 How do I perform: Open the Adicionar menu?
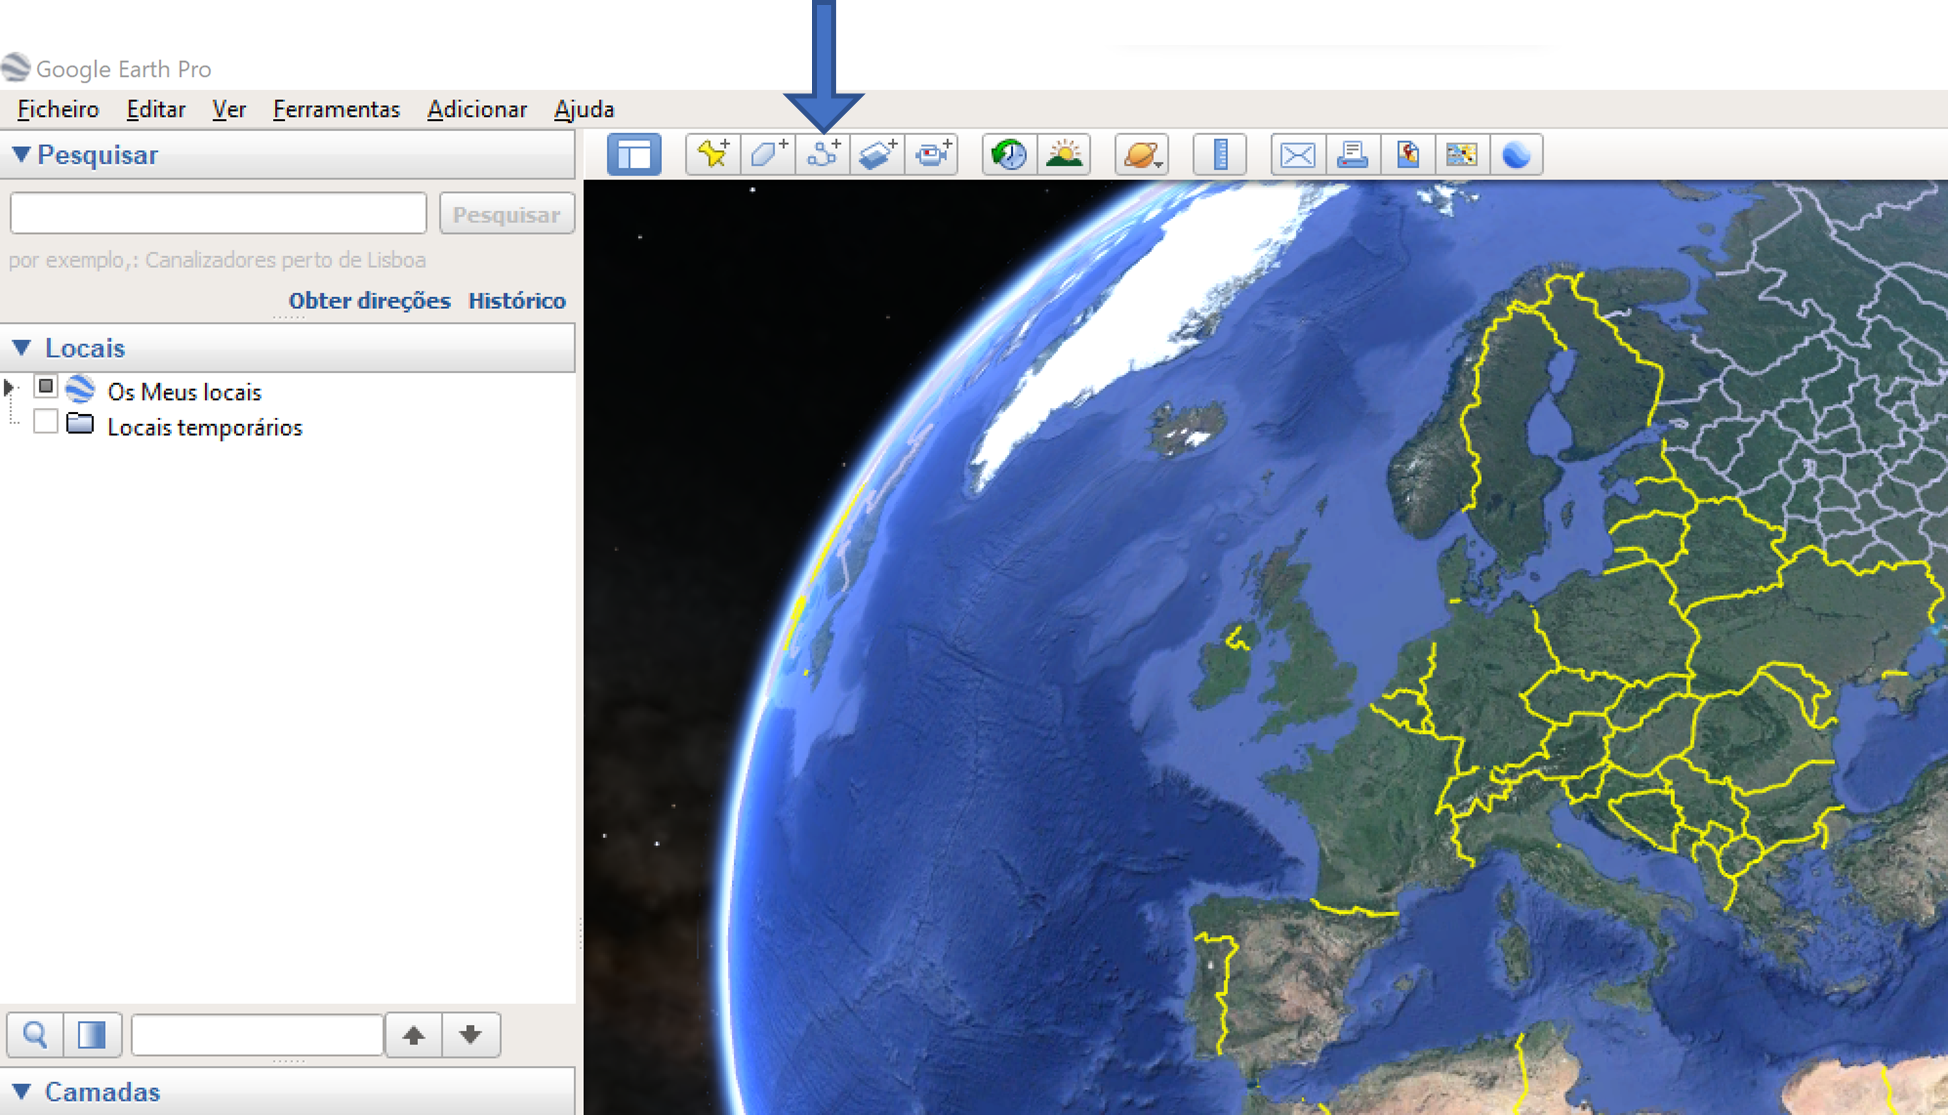[x=476, y=109]
